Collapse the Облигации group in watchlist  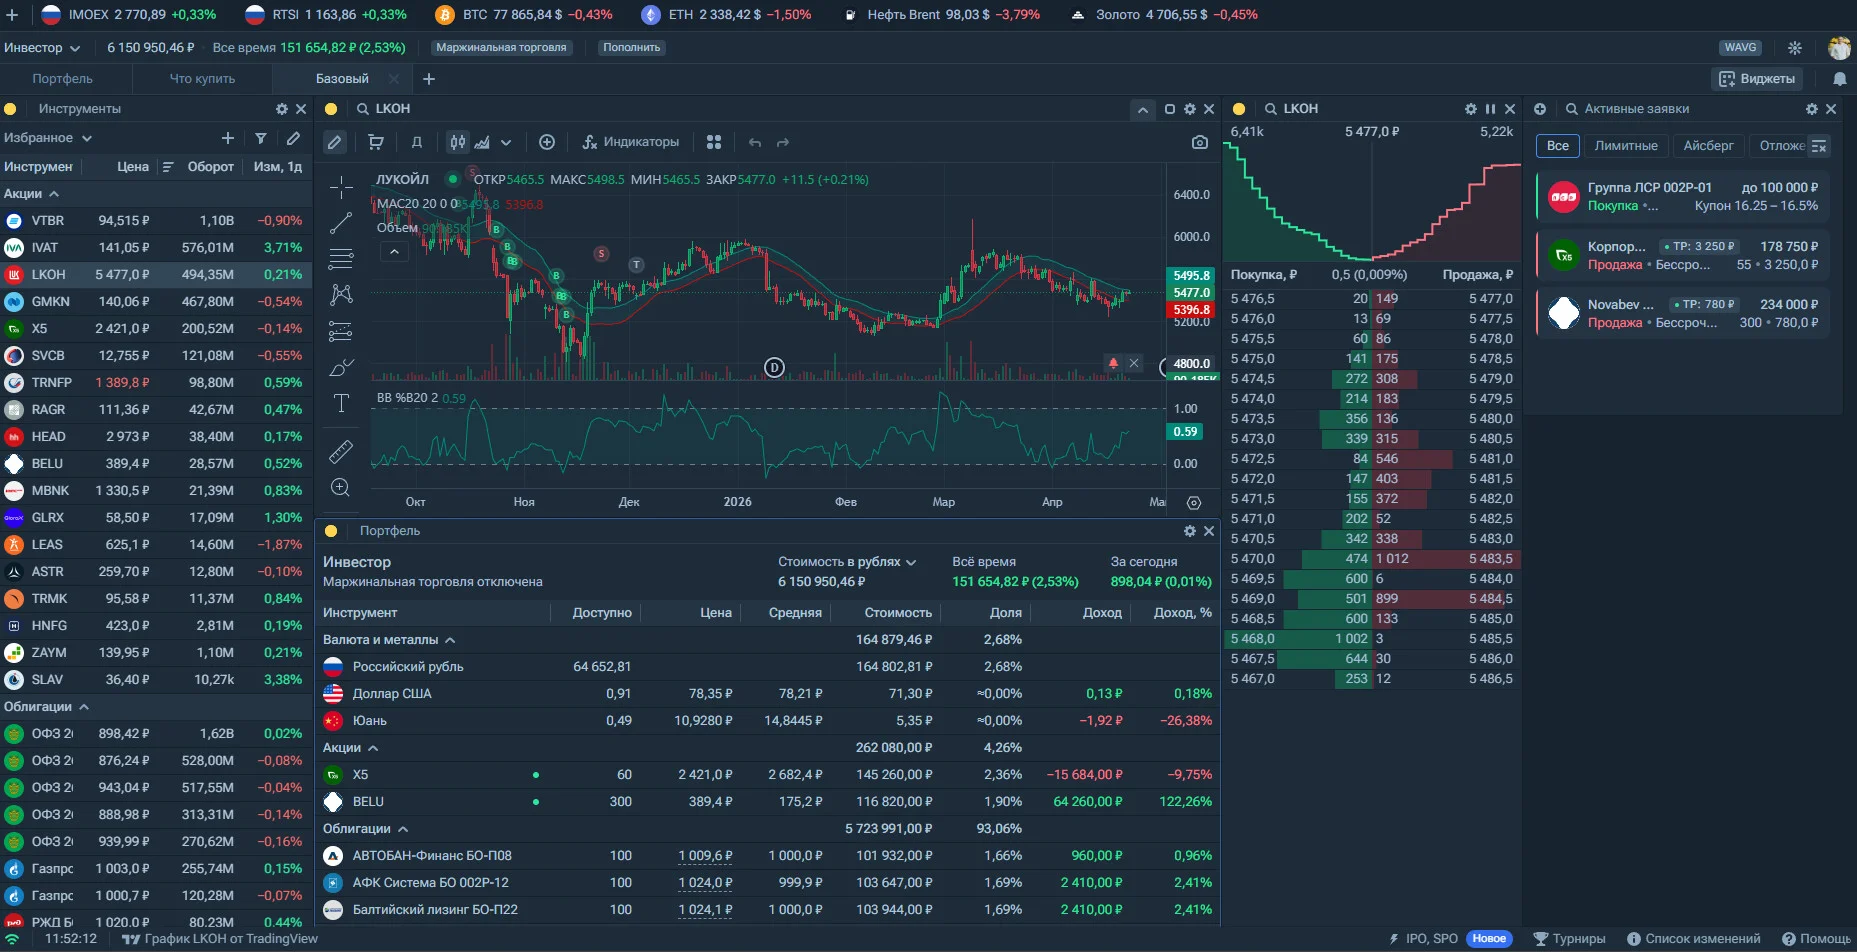pos(84,707)
